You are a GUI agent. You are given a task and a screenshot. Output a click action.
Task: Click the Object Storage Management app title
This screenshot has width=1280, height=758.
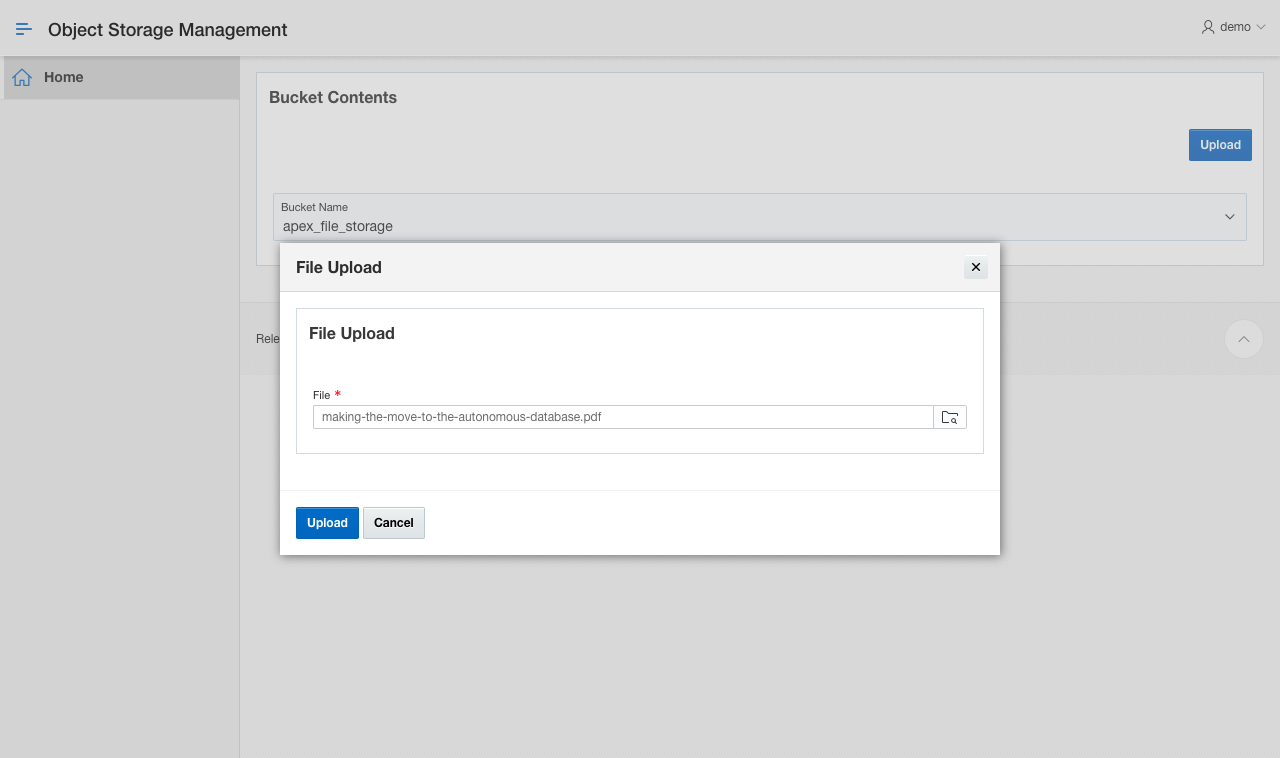167,30
